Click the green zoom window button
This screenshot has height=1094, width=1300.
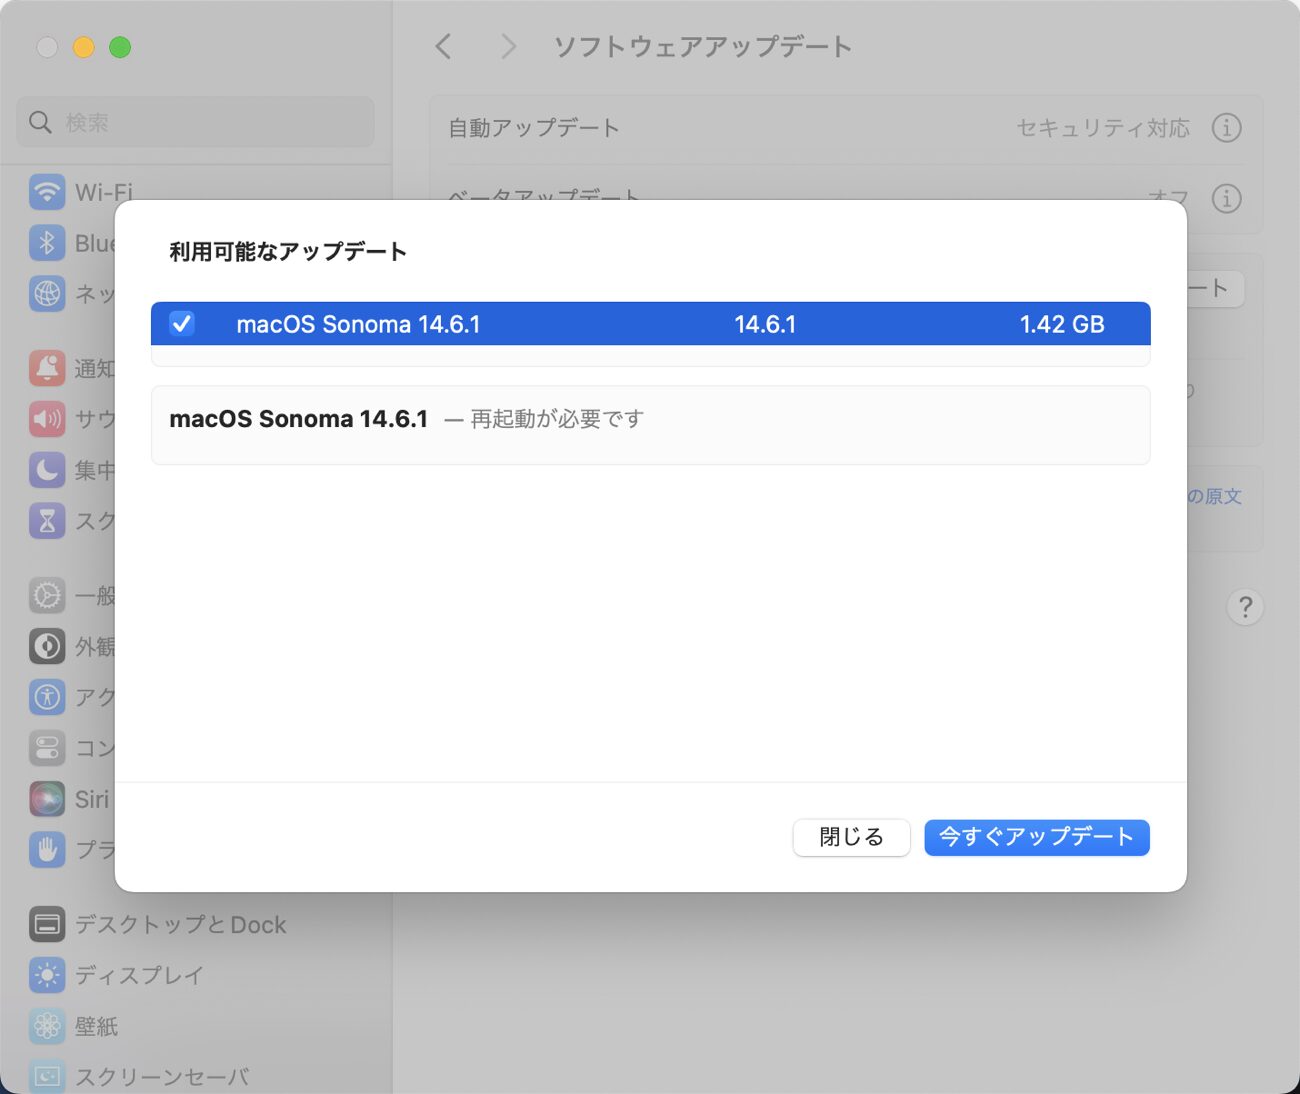(120, 47)
